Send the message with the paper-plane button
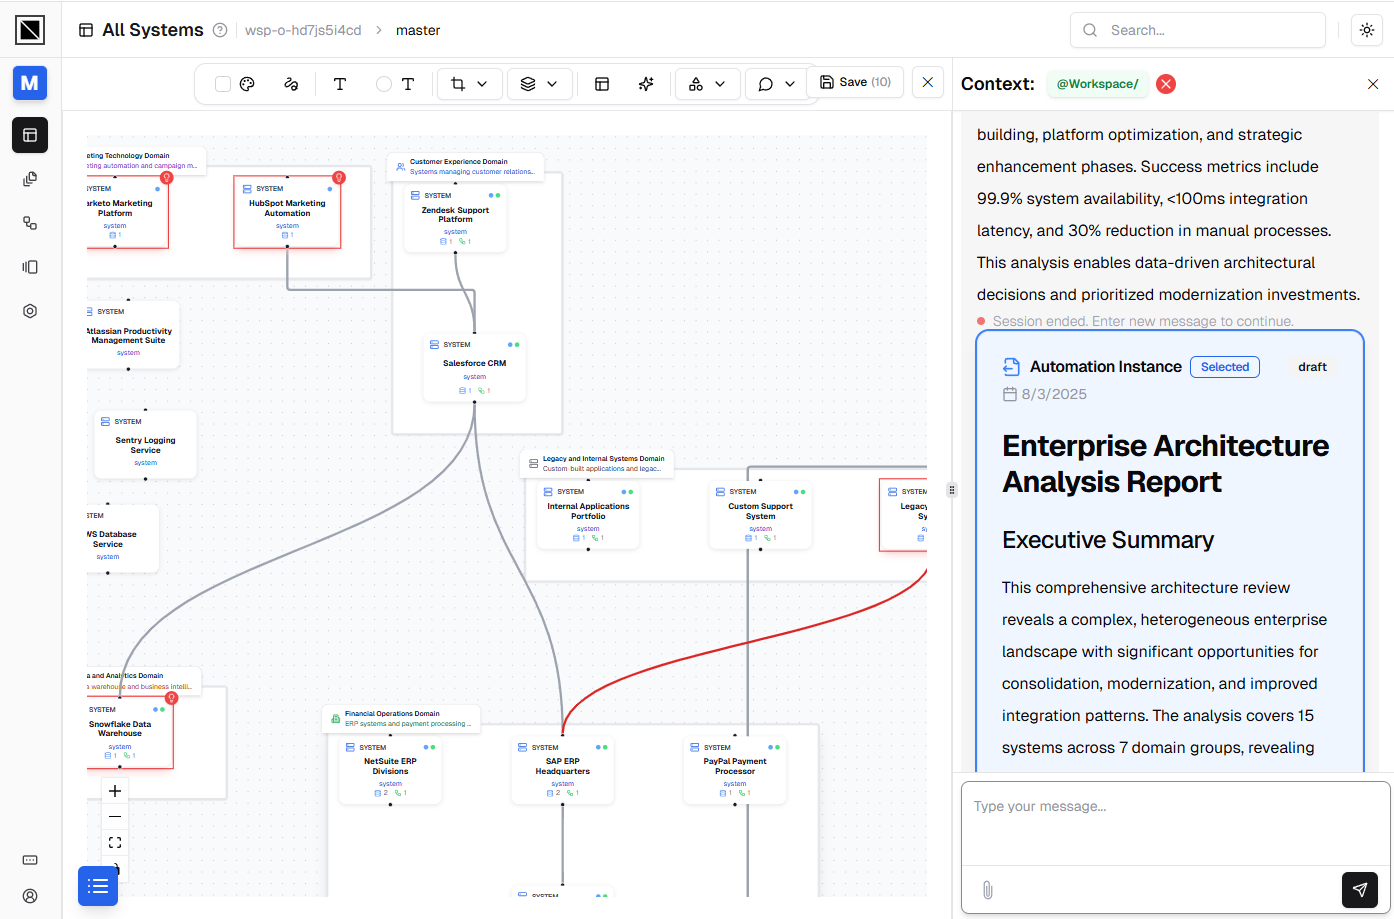The image size is (1394, 919). tap(1360, 889)
